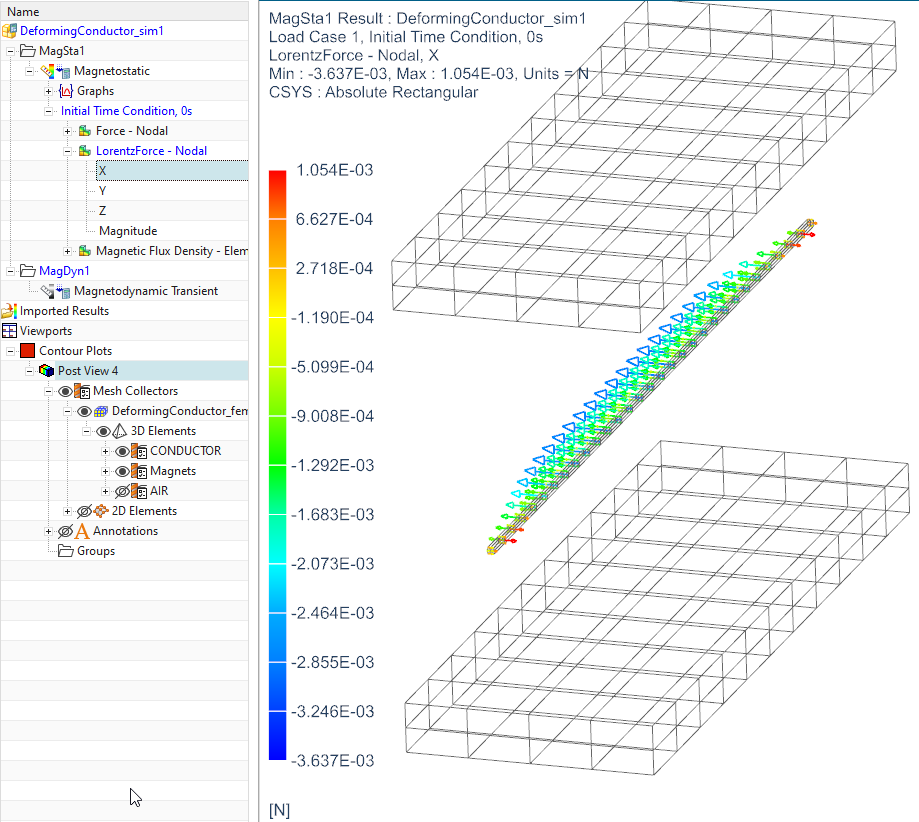Collapse the LorentzForce - Nodal node
Screen dimensions: 919x822
(x=67, y=151)
